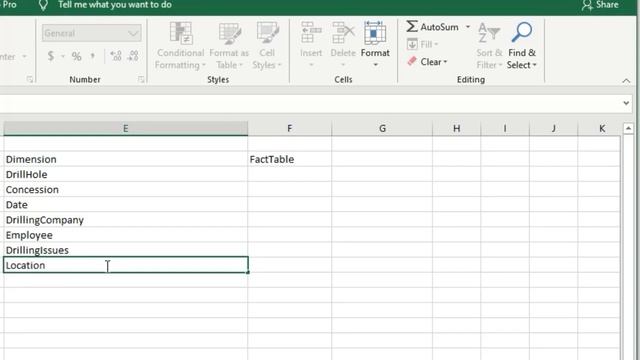Image resolution: width=640 pixels, height=360 pixels.
Task: Select the cell containing Dimension
Action: point(125,159)
